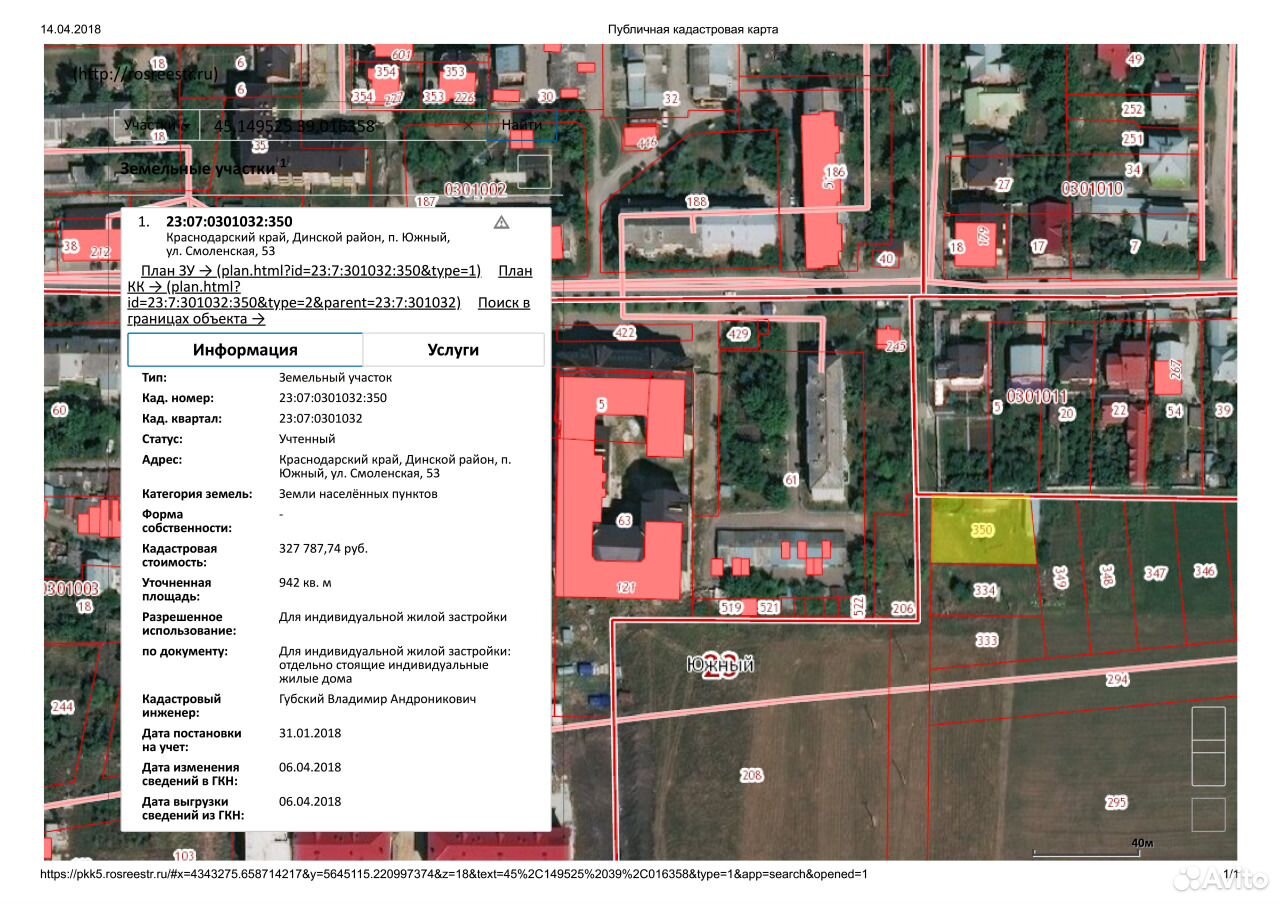The width and height of the screenshot is (1280, 904).
Task: Click parcel label 334 on map
Action: pyautogui.click(x=985, y=591)
